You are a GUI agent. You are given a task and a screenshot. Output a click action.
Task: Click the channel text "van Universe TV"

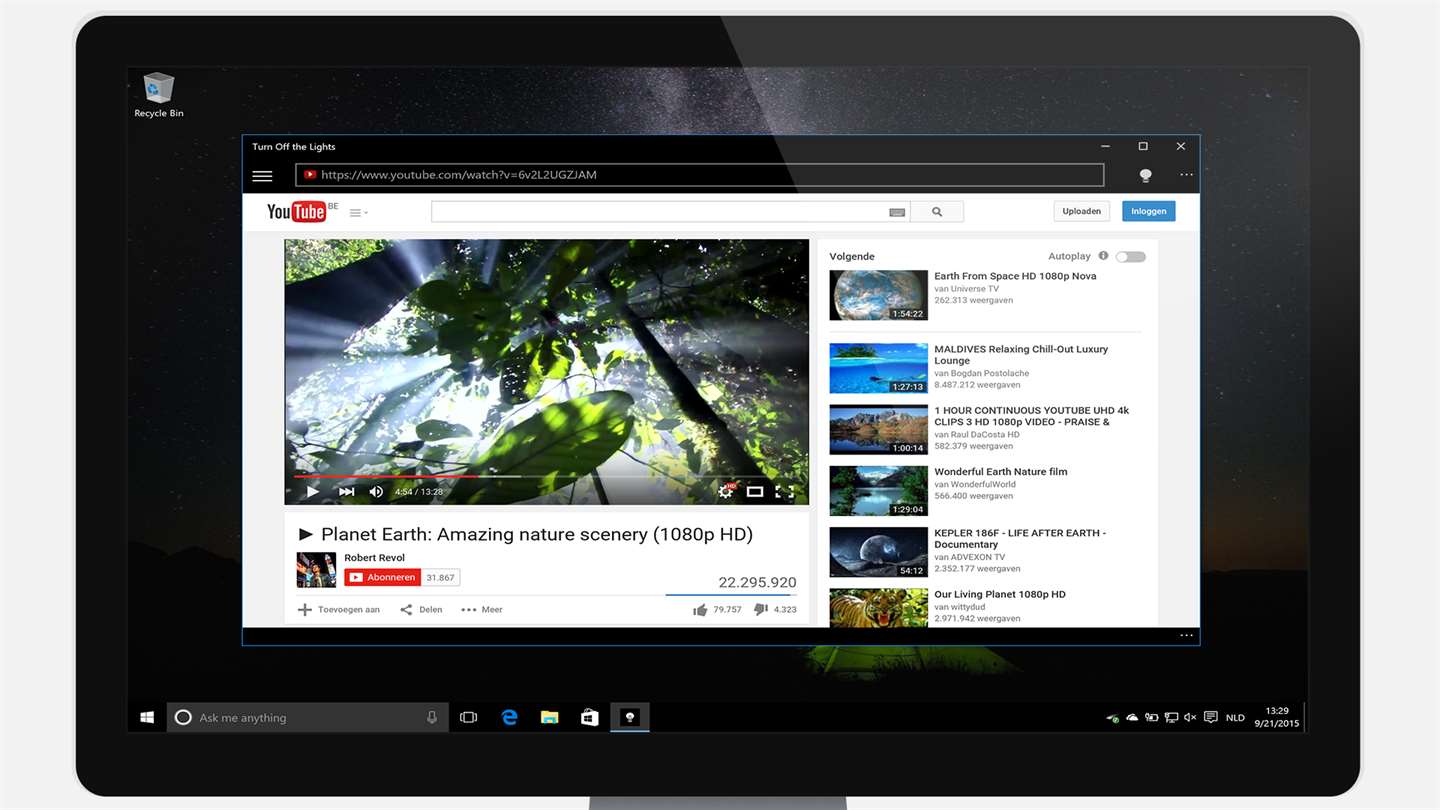[x=966, y=289]
